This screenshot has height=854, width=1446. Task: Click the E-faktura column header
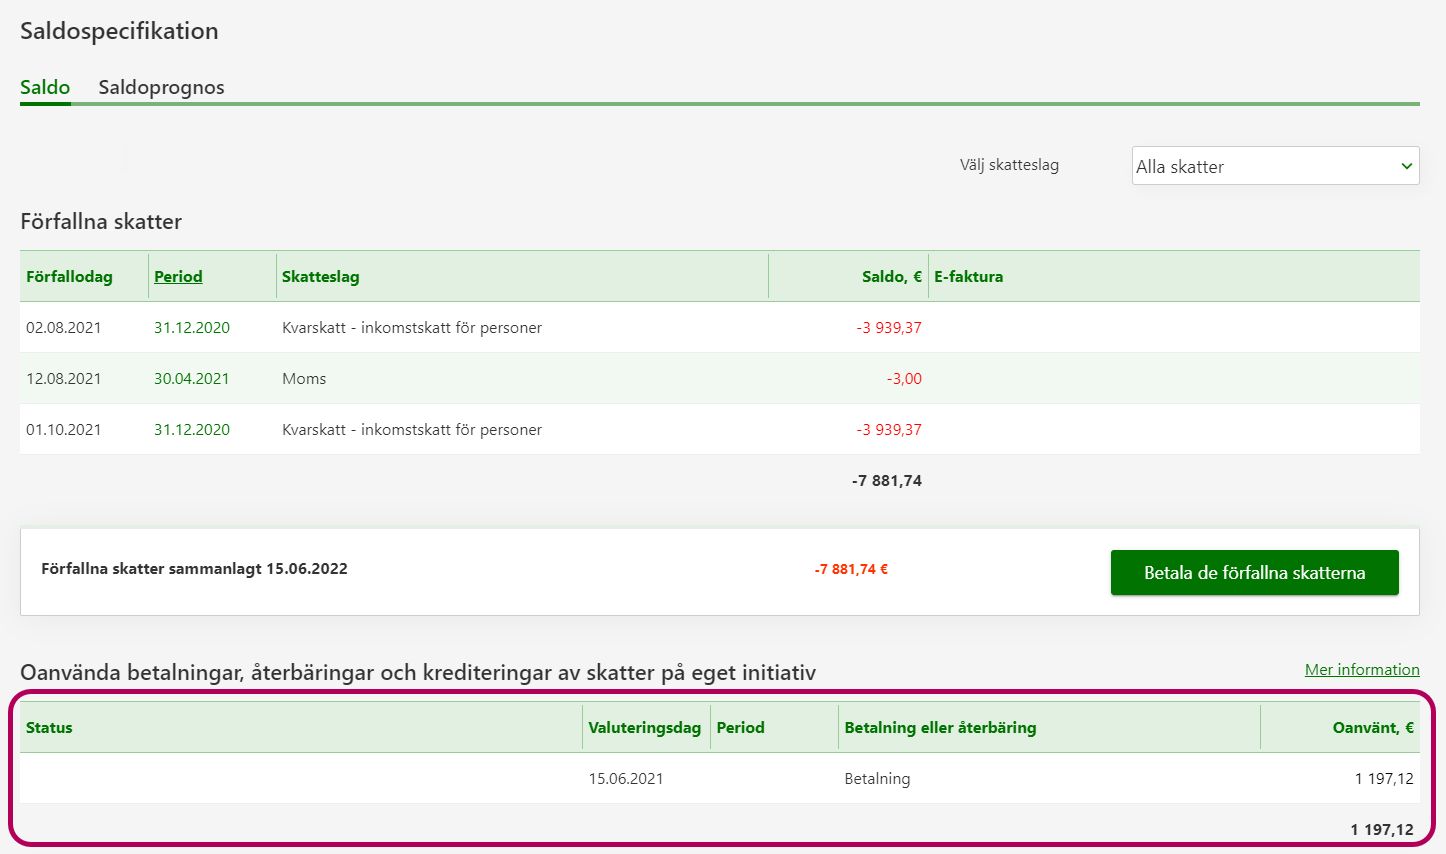click(968, 276)
